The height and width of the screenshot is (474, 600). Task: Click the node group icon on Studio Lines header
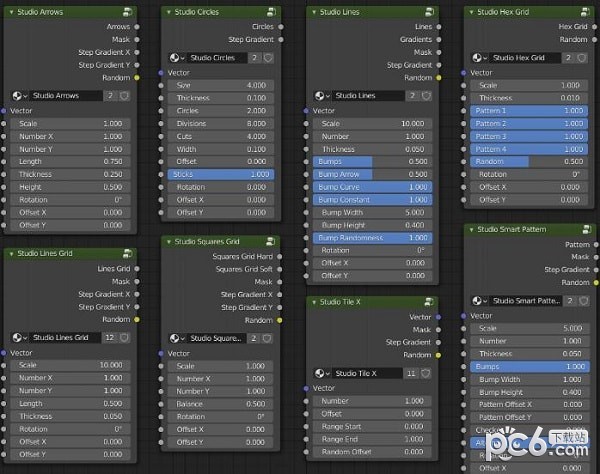click(x=429, y=12)
